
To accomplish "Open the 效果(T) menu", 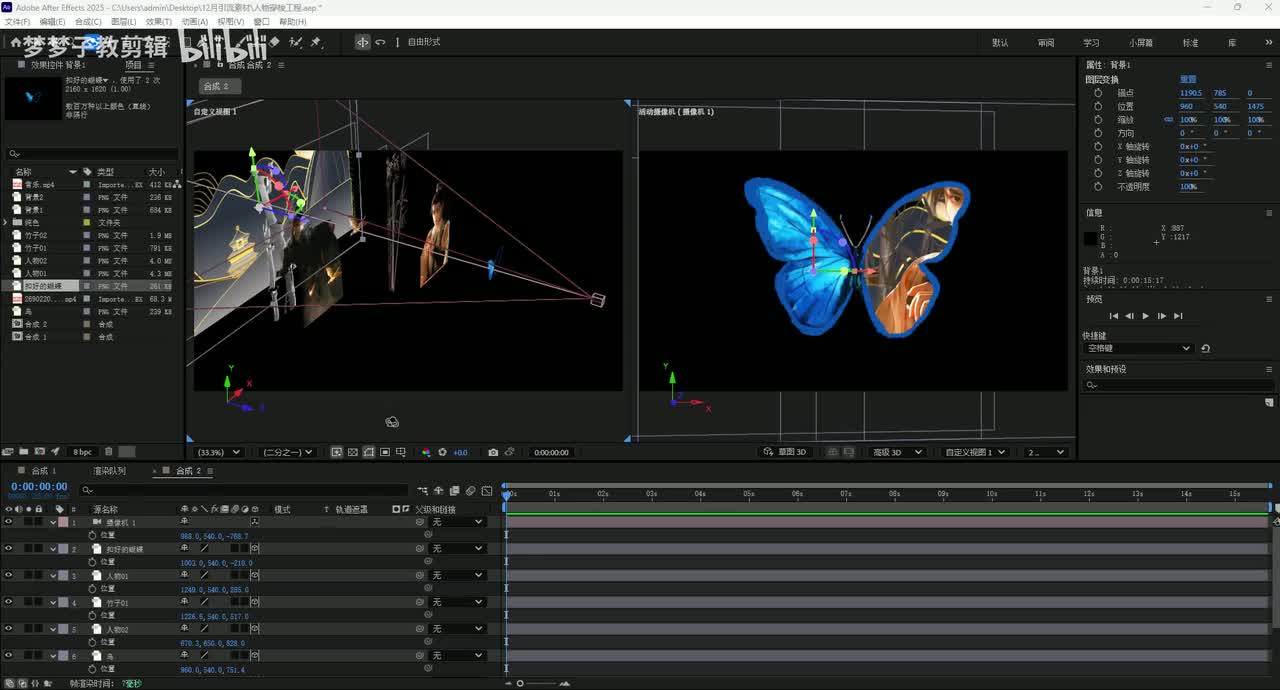I will click(158, 21).
